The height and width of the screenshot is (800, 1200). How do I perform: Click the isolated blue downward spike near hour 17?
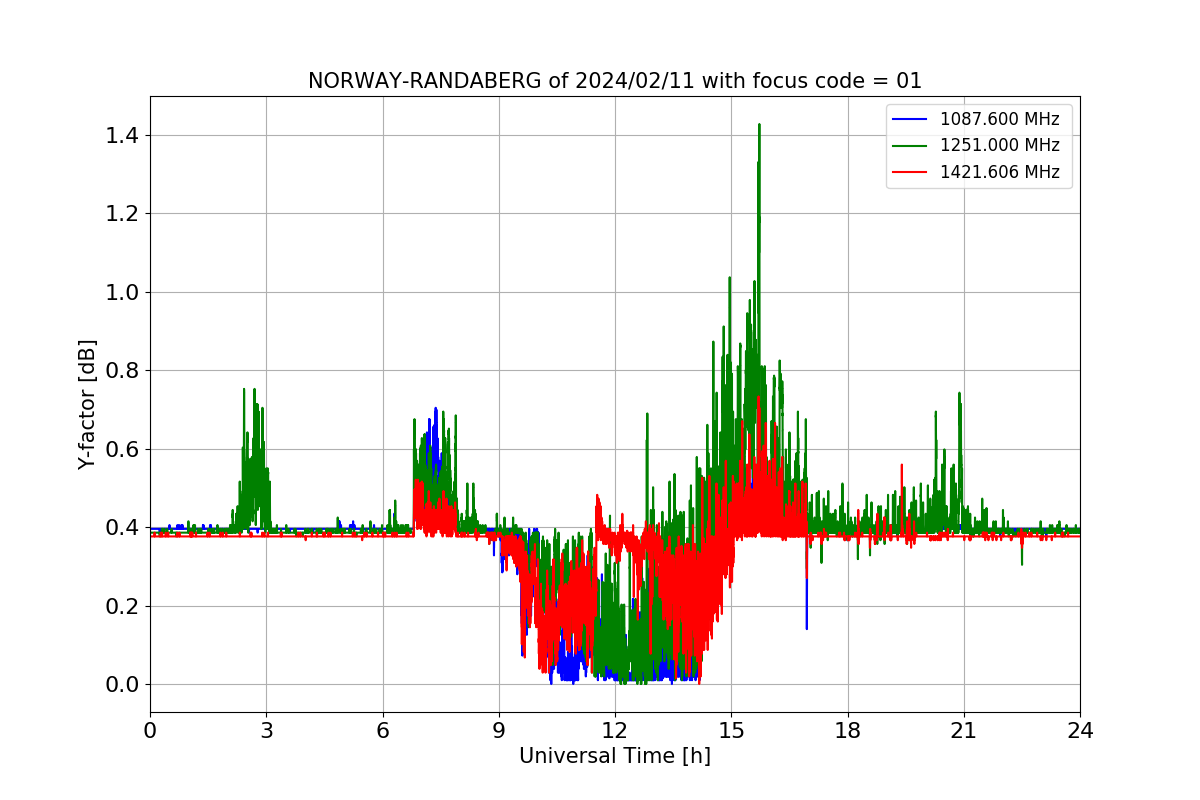point(806,605)
